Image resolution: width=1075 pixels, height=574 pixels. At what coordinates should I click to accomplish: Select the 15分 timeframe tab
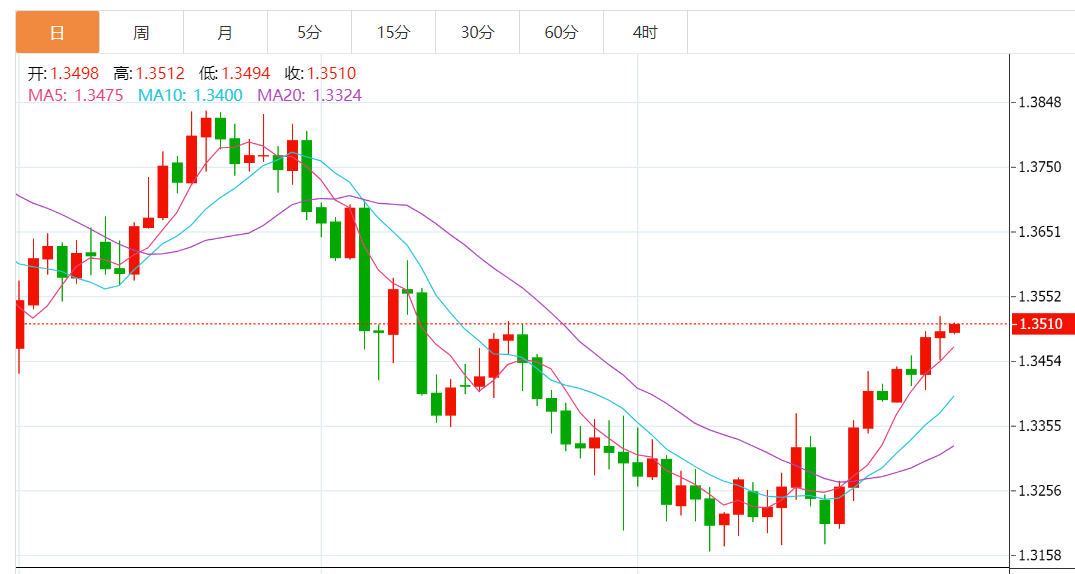coord(393,33)
